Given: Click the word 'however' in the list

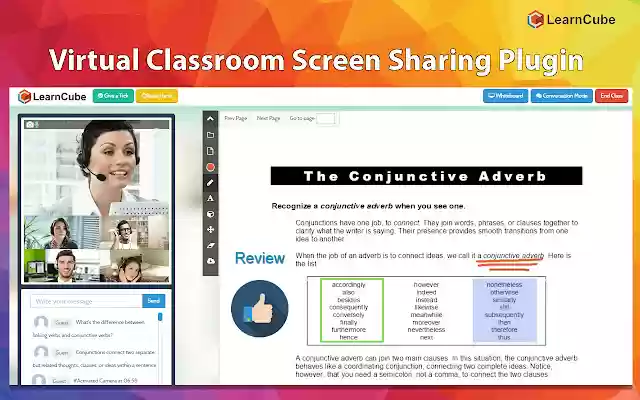Looking at the screenshot, I should [x=426, y=285].
